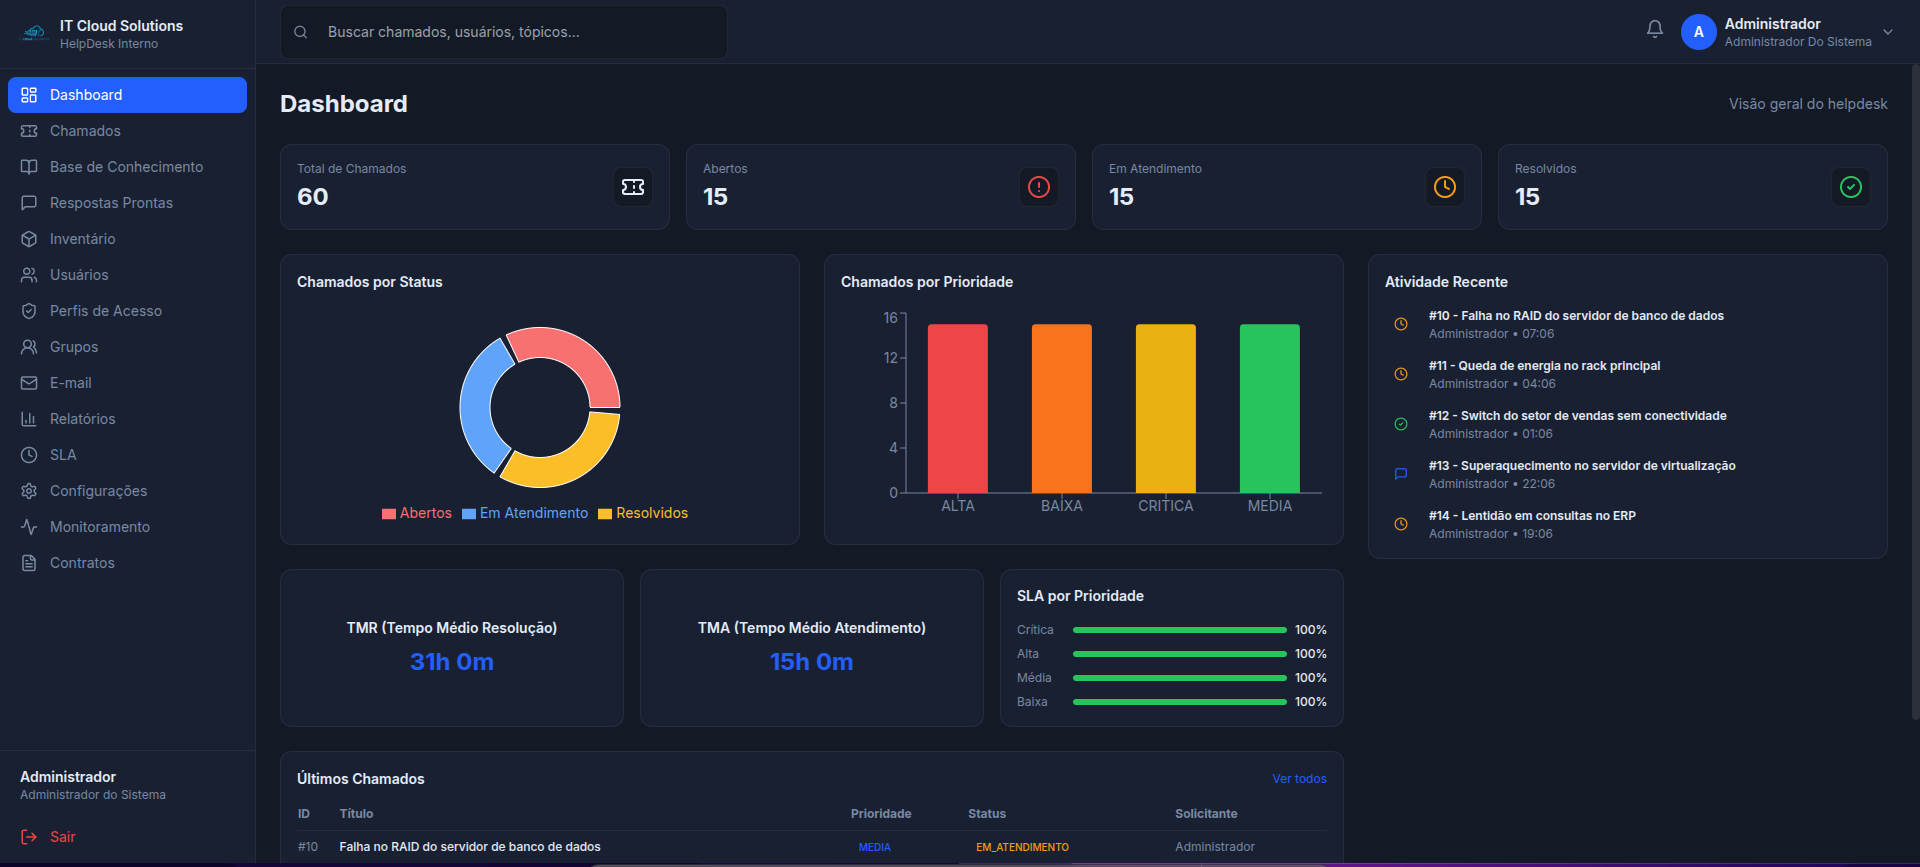Click the Crítica SLA progress bar
Image resolution: width=1920 pixels, height=867 pixels.
point(1180,630)
